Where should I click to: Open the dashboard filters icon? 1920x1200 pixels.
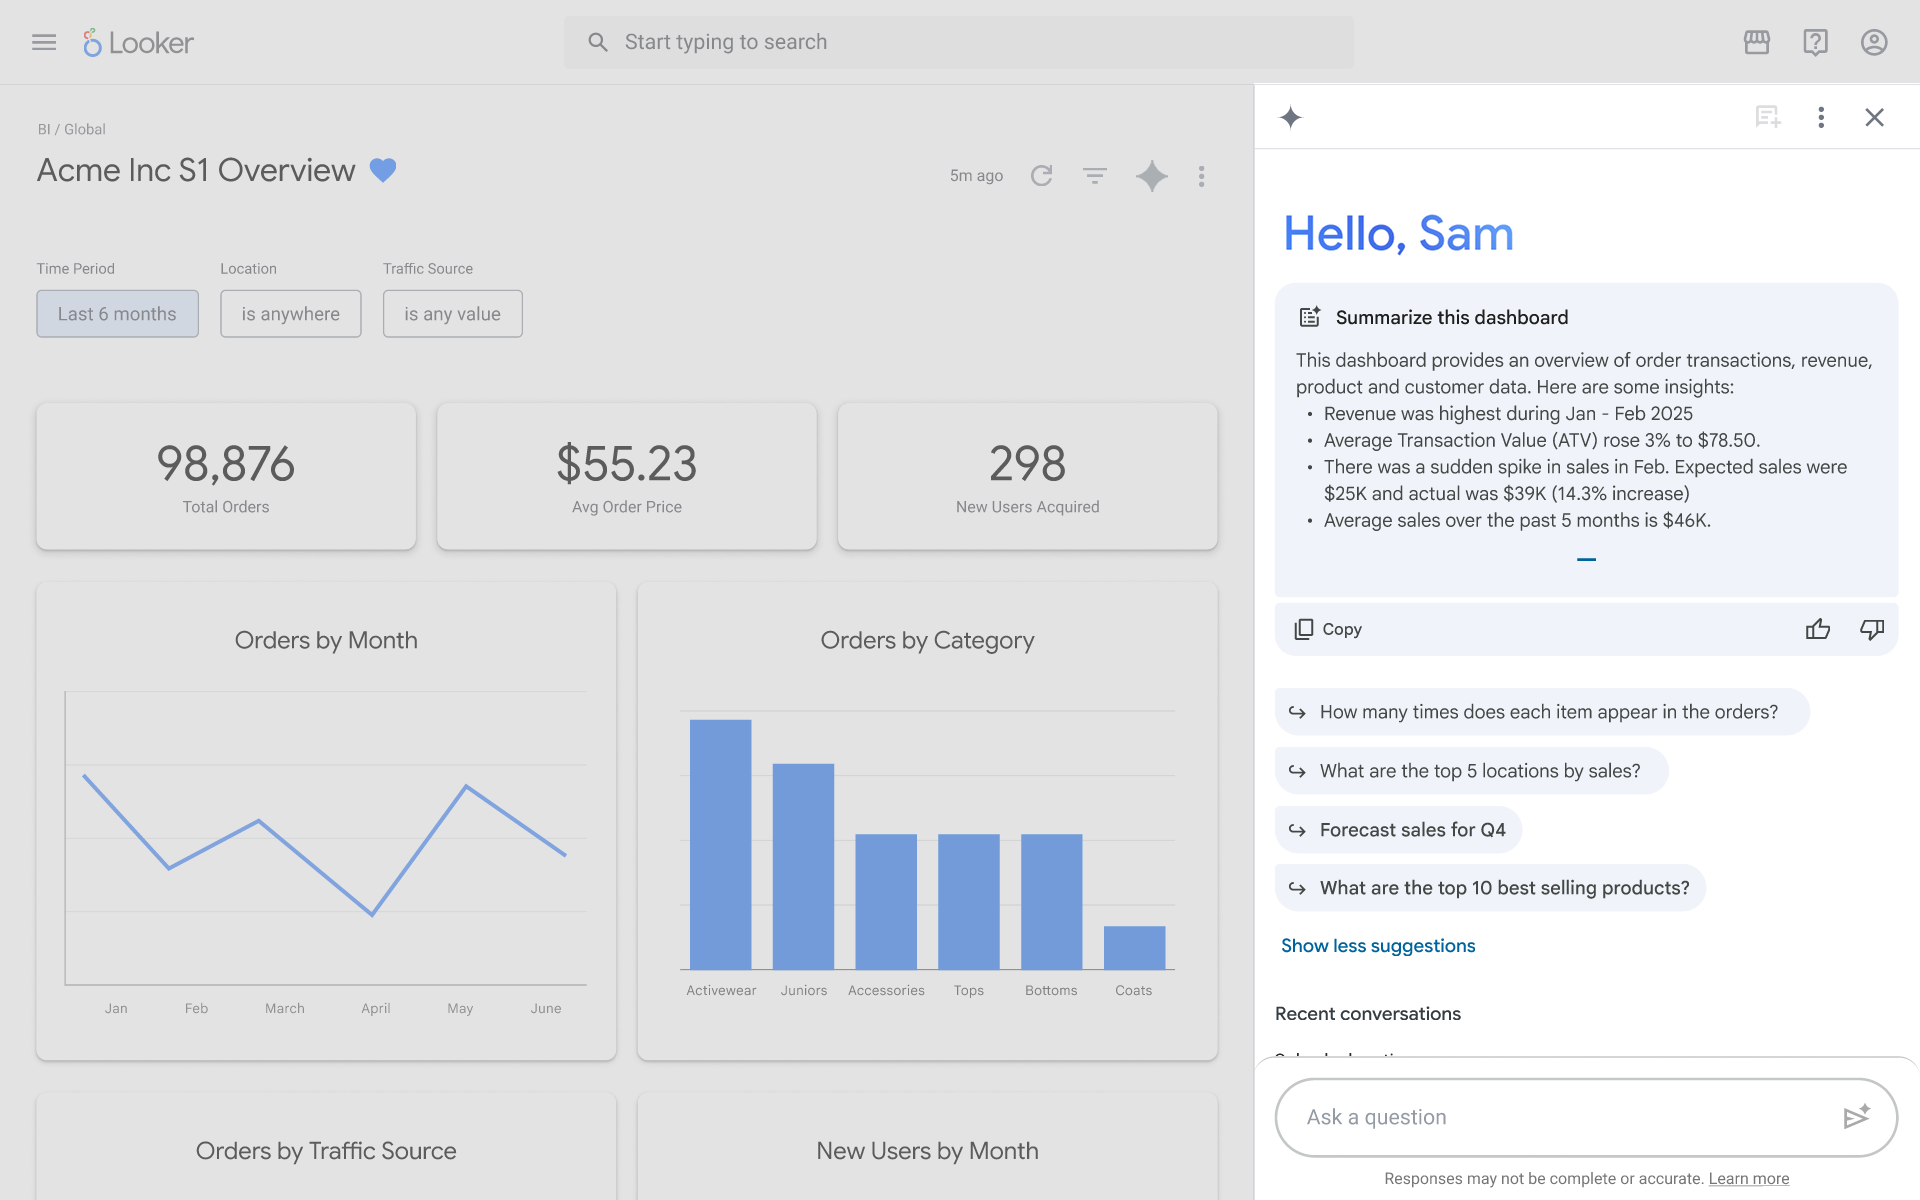1095,175
